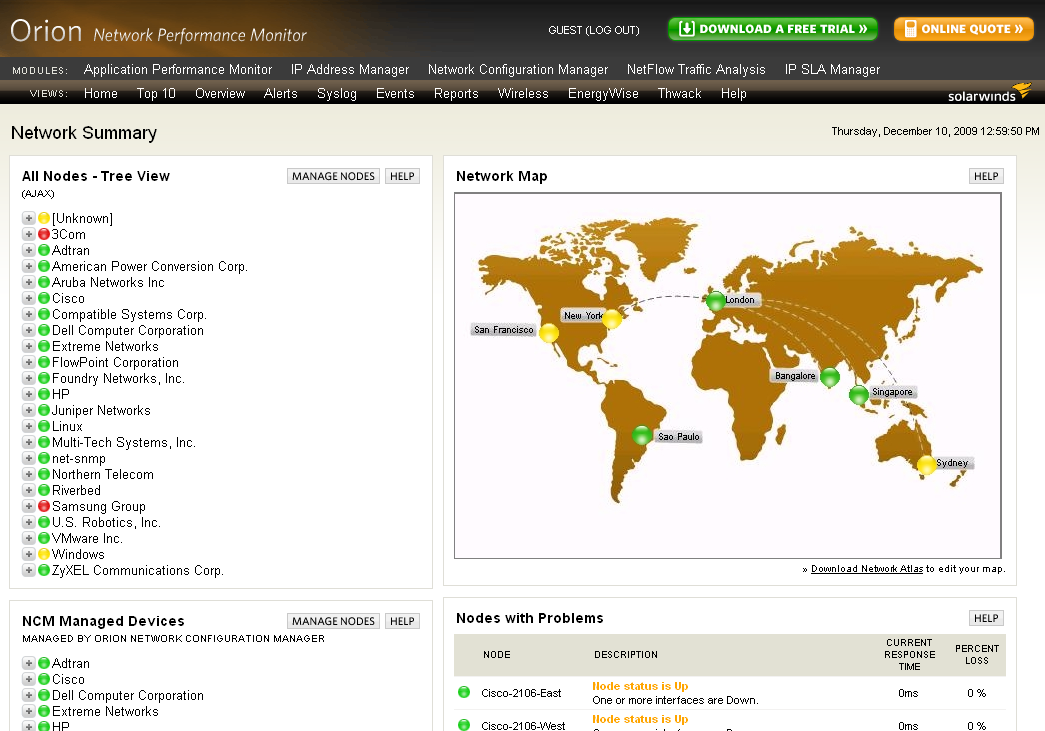The height and width of the screenshot is (731, 1045).
Task: Click the green status icon for Cisco-2106-West
Action: point(465,724)
